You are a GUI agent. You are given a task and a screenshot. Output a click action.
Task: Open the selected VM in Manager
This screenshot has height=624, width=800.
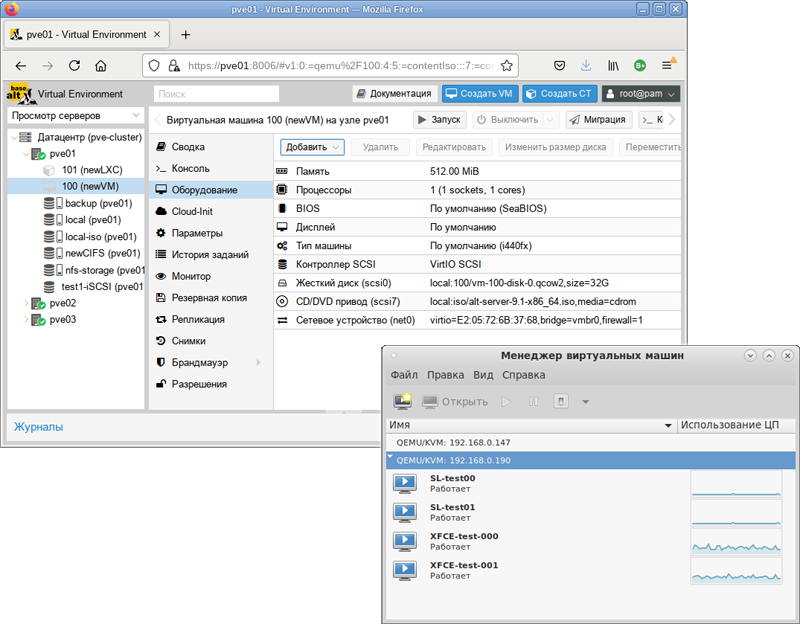coord(455,402)
